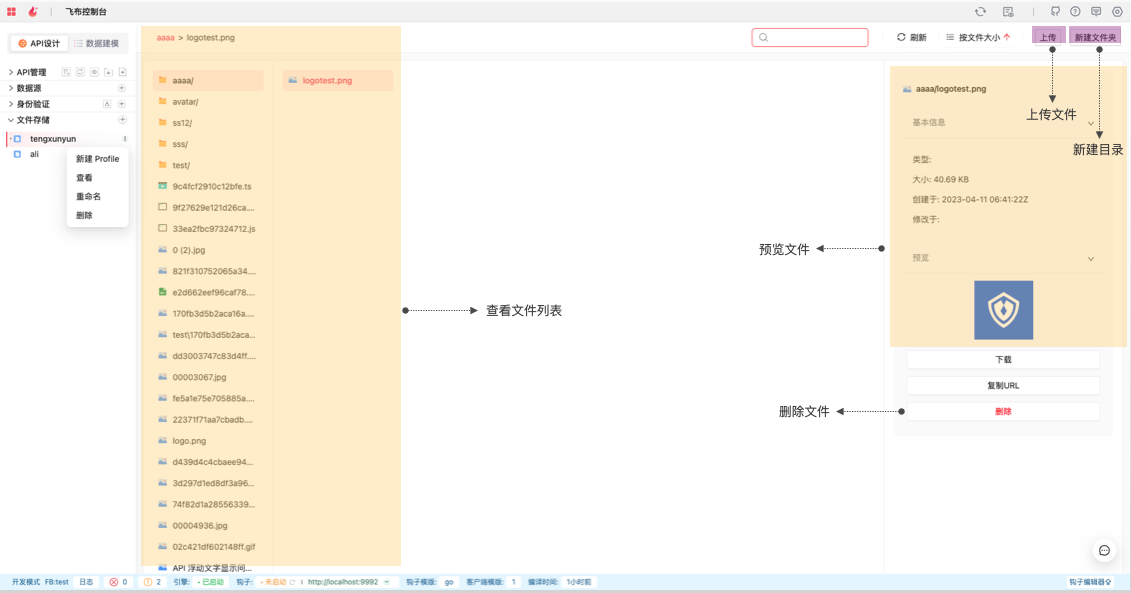Click the 复制URL button
This screenshot has width=1131, height=593.
[1003, 386]
